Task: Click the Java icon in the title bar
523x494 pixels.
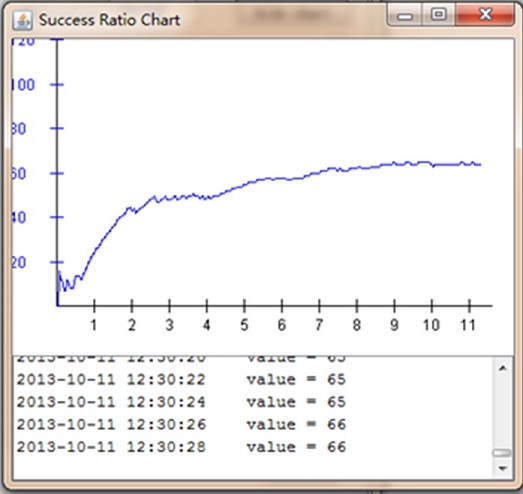Action: 22,20
